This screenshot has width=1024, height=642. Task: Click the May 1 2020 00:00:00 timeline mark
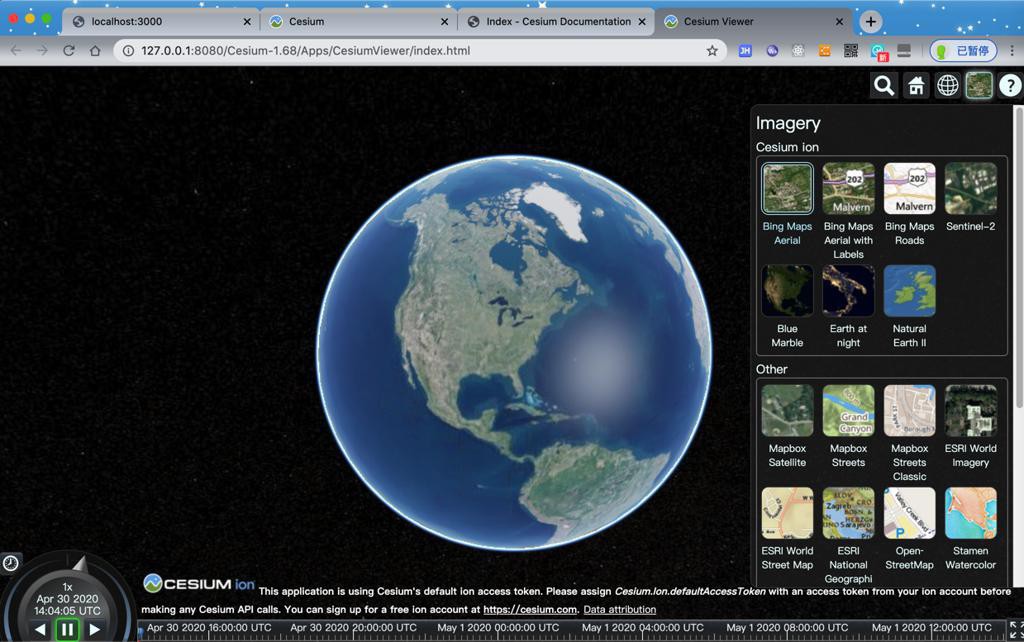498,628
